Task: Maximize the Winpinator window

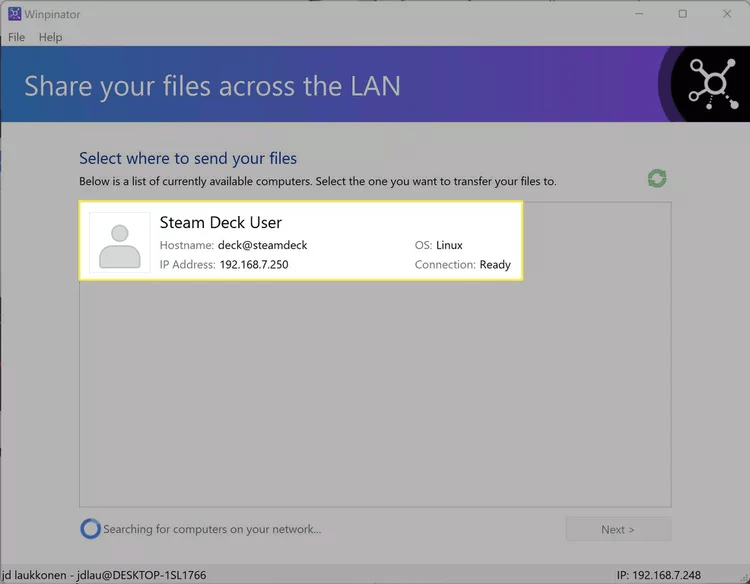Action: (682, 14)
